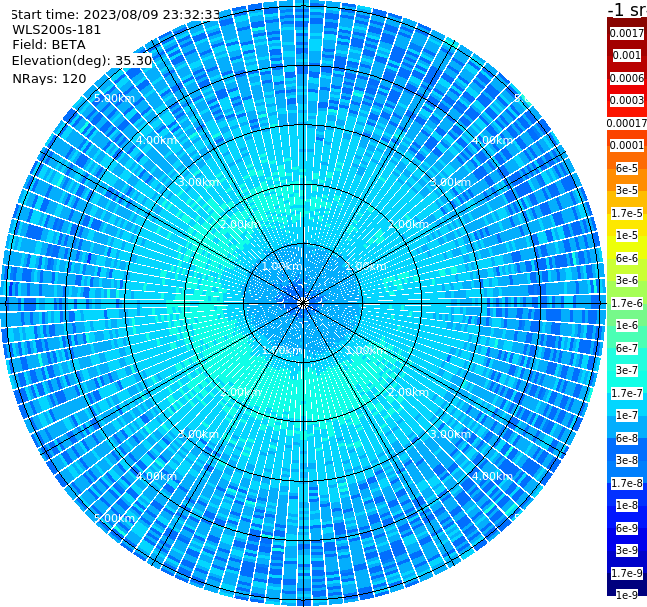Select the 0.00017 colorbar tick value

(x=627, y=123)
